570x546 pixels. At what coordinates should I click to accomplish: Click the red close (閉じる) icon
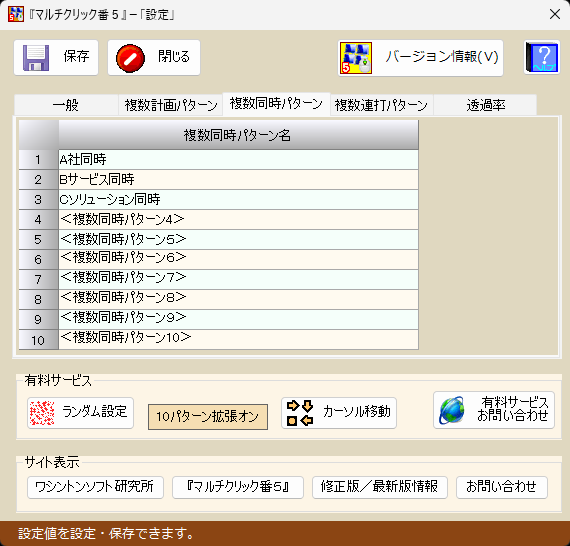[x=130, y=58]
